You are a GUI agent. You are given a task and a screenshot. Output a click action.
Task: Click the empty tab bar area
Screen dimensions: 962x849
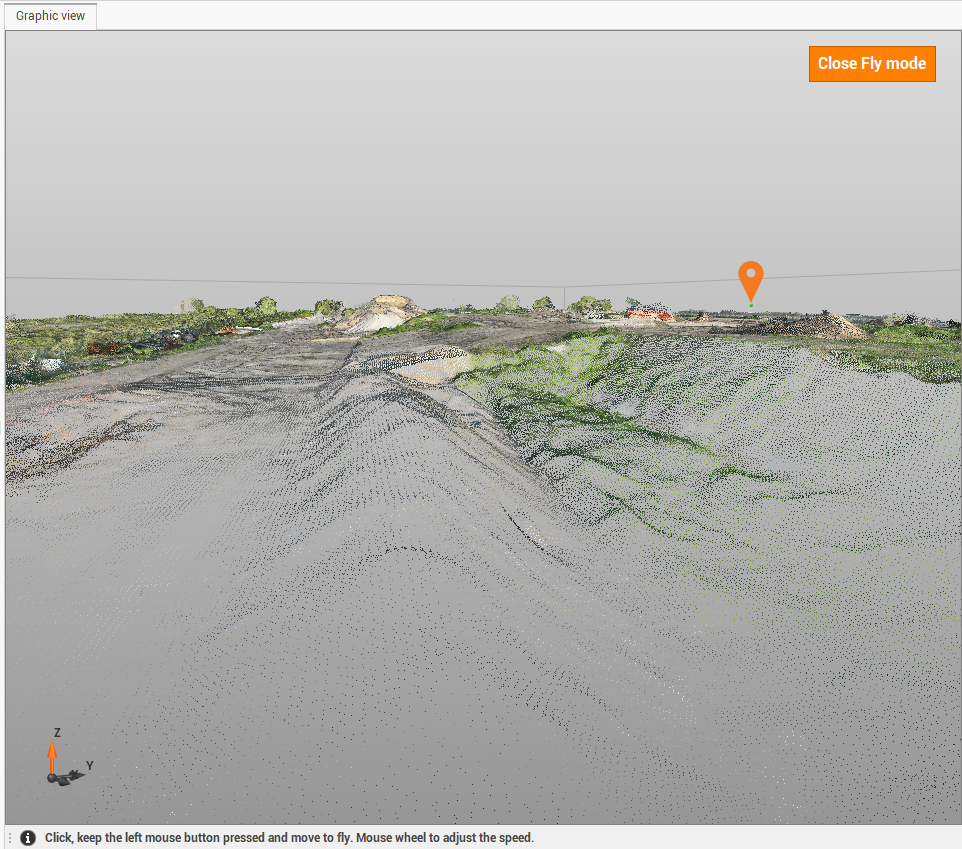coord(500,16)
